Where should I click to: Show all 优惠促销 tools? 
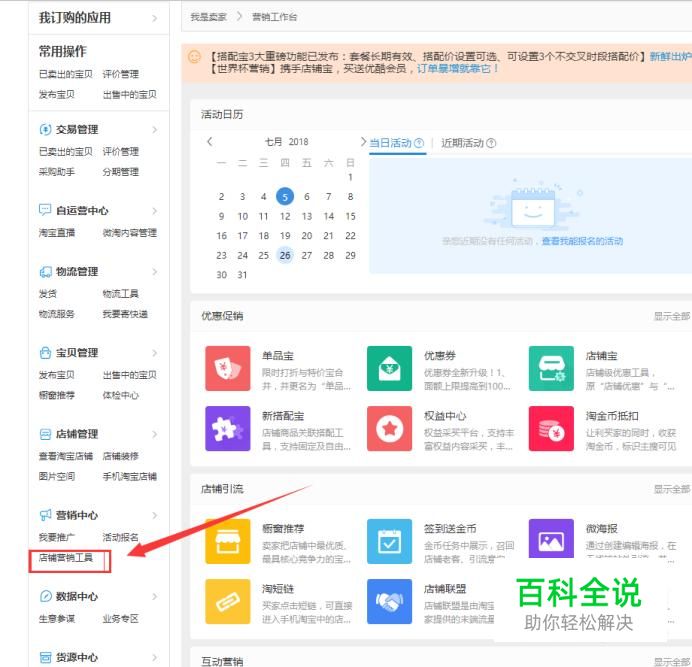point(672,316)
